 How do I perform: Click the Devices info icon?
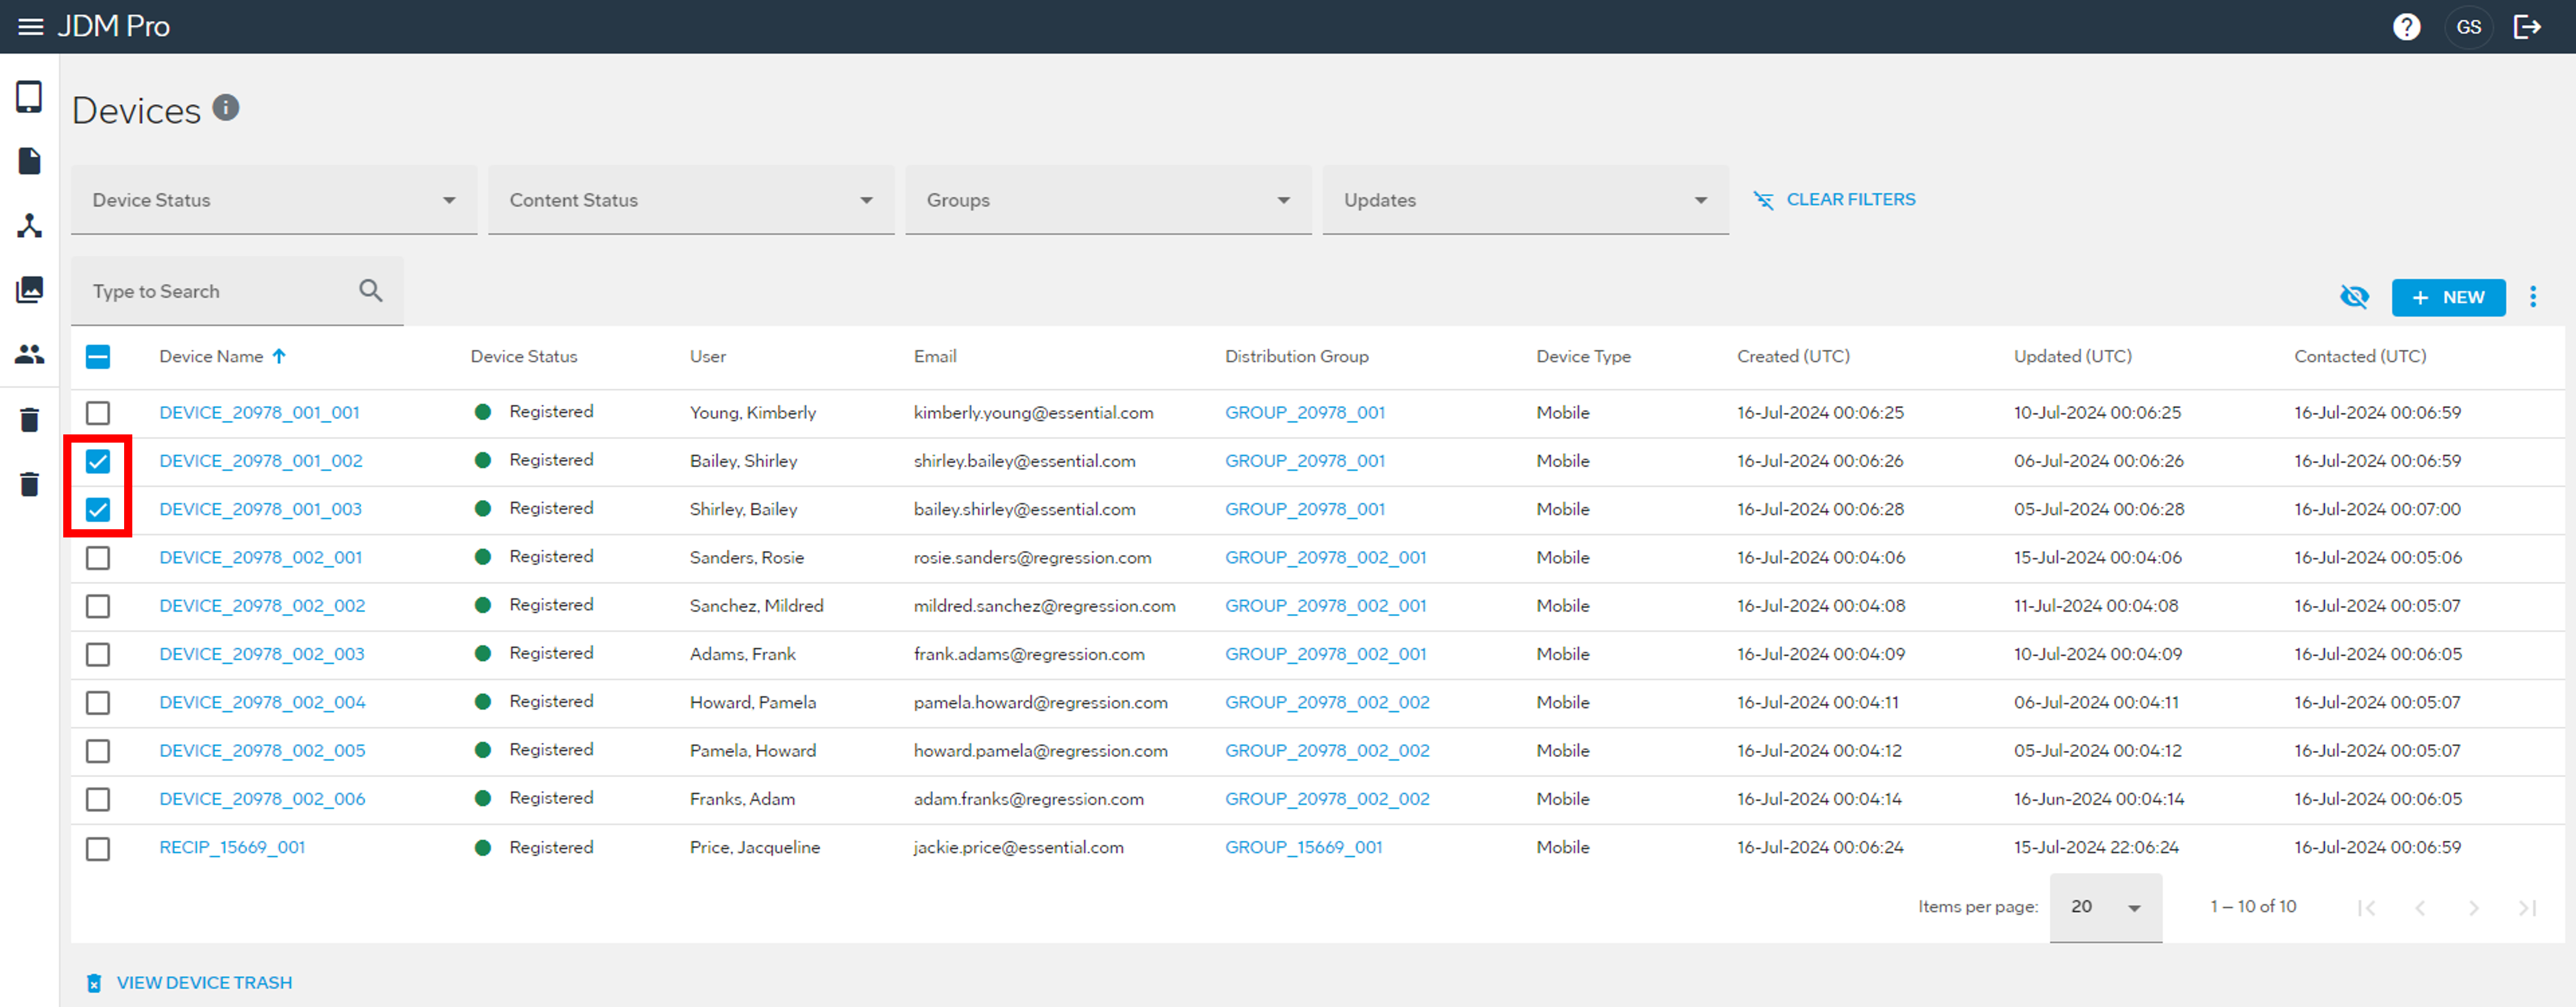(x=226, y=107)
